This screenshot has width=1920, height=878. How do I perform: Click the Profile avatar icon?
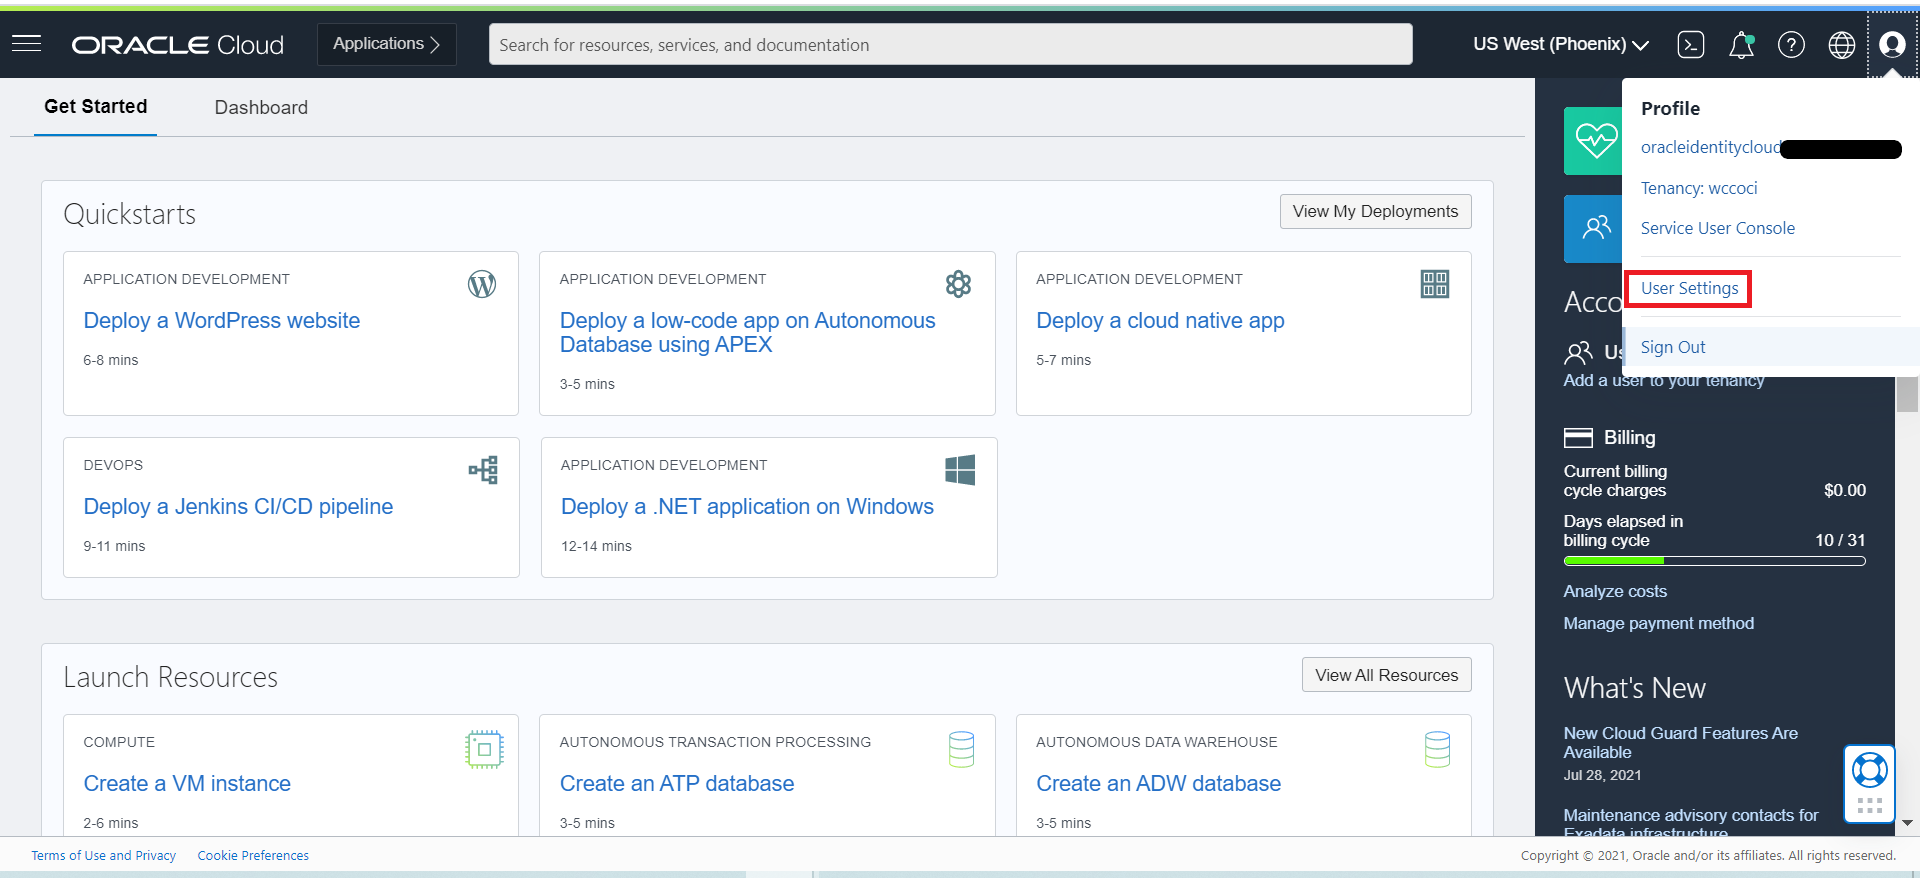pyautogui.click(x=1892, y=45)
